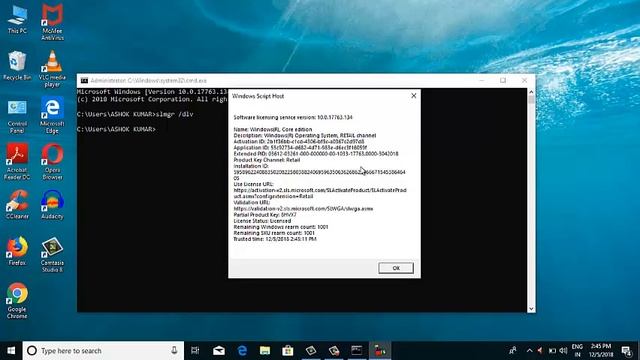640x360 pixels.
Task: Minimize the Command Prompt window
Action: pyautogui.click(x=482, y=80)
